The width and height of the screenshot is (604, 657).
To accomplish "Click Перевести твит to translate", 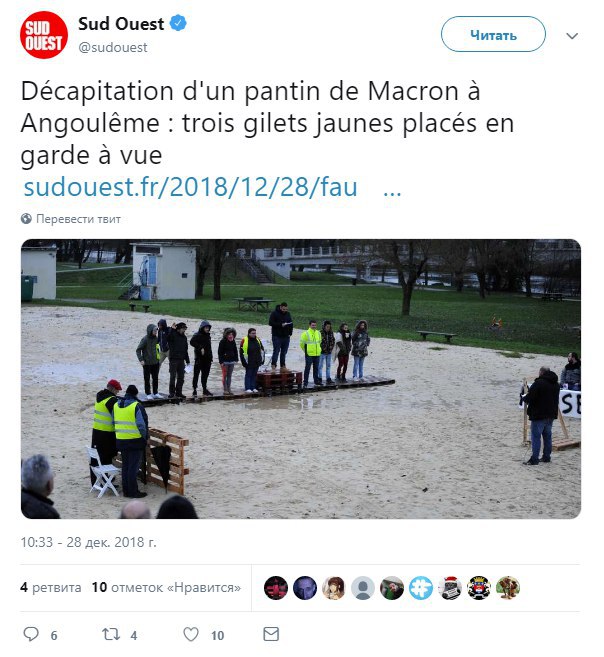I will click(x=78, y=219).
